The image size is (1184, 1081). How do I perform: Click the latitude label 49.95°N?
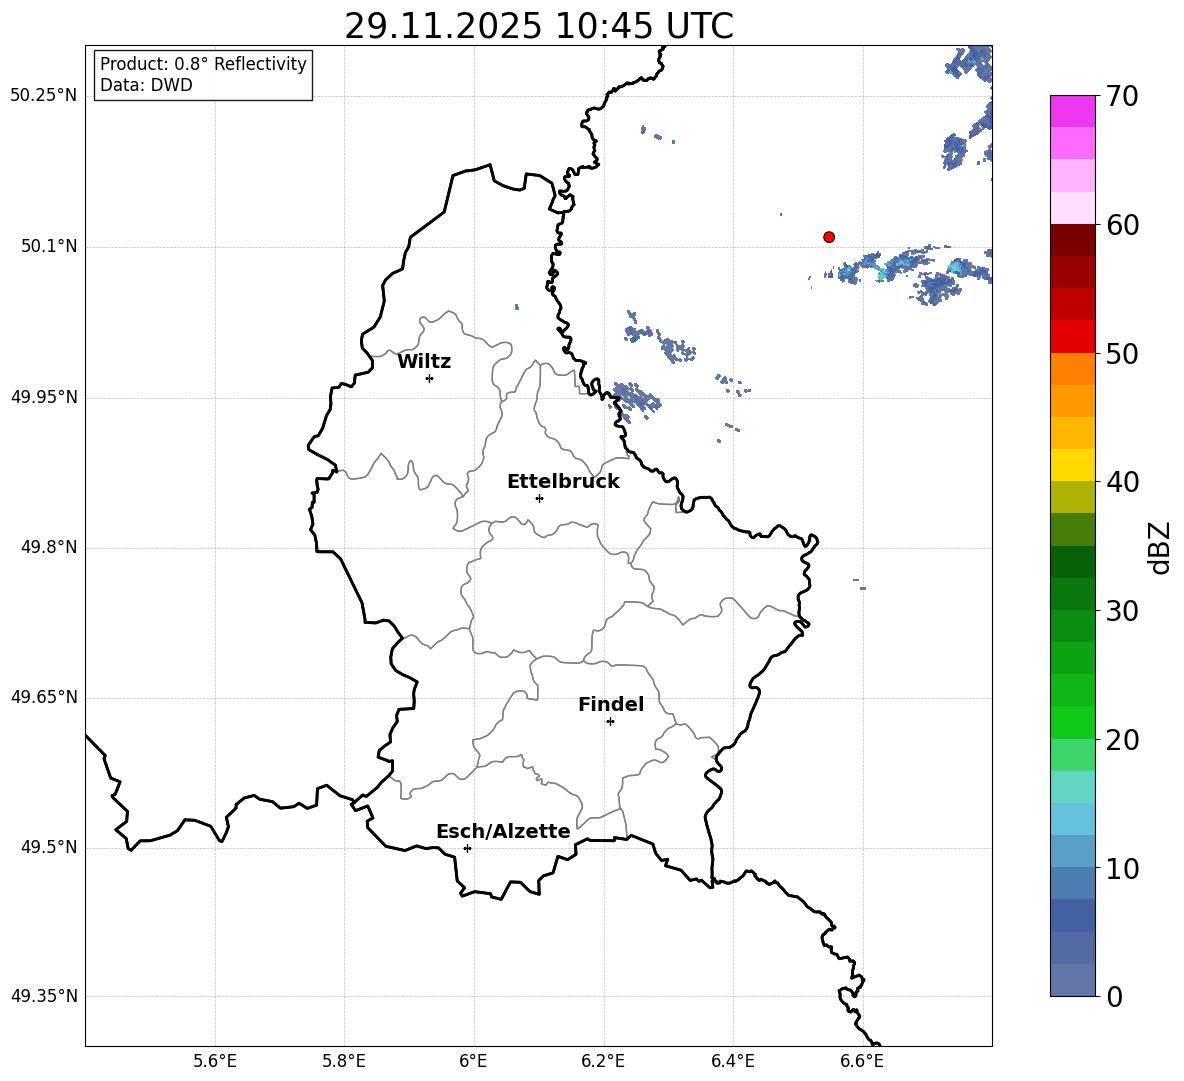tap(44, 397)
